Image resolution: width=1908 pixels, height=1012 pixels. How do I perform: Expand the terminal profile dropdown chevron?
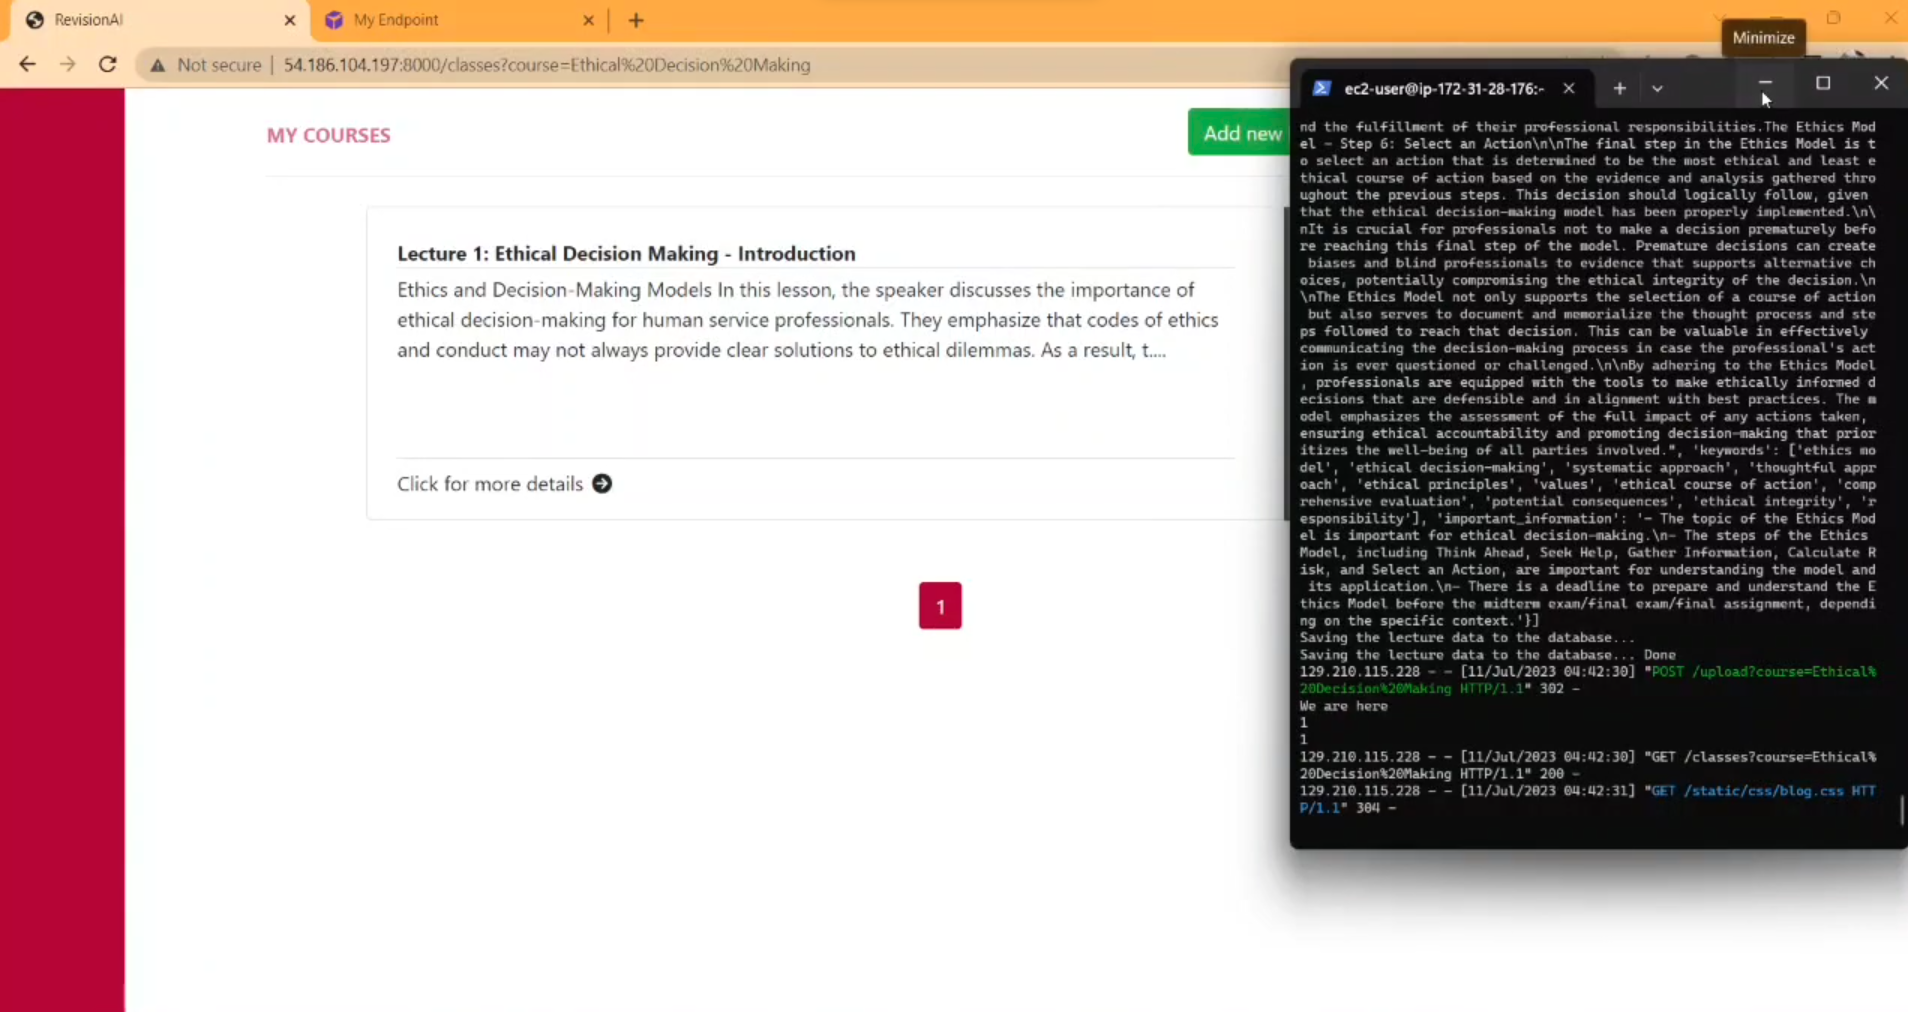1657,89
